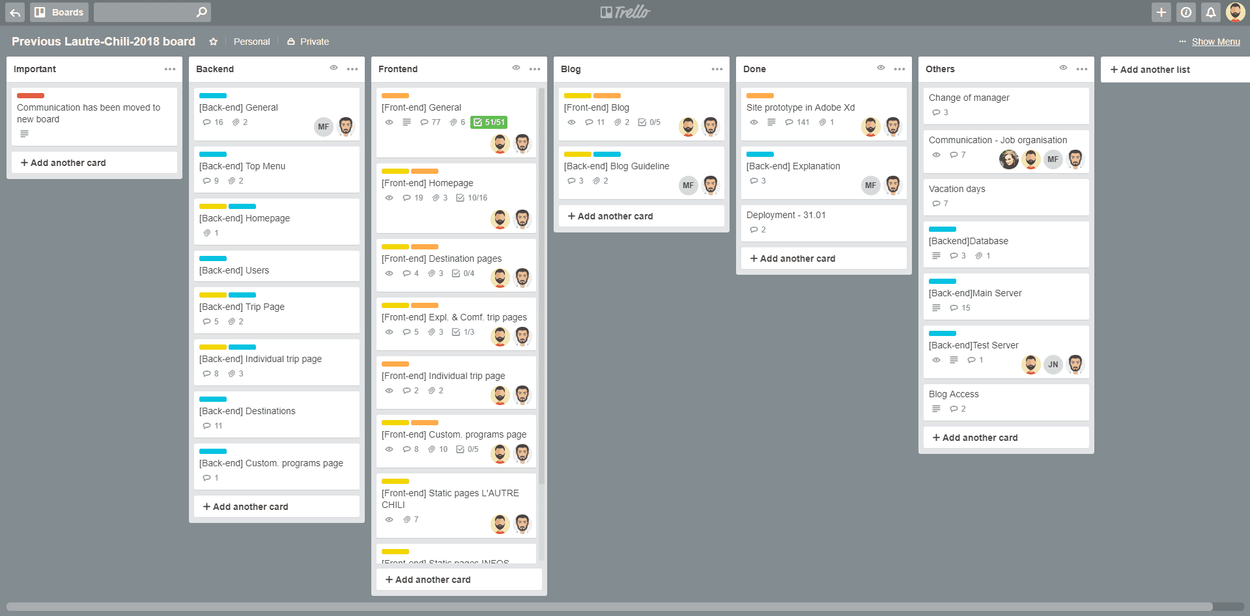The height and width of the screenshot is (616, 1250).
Task: Click the green 51/51 checklist badge
Action: (489, 122)
